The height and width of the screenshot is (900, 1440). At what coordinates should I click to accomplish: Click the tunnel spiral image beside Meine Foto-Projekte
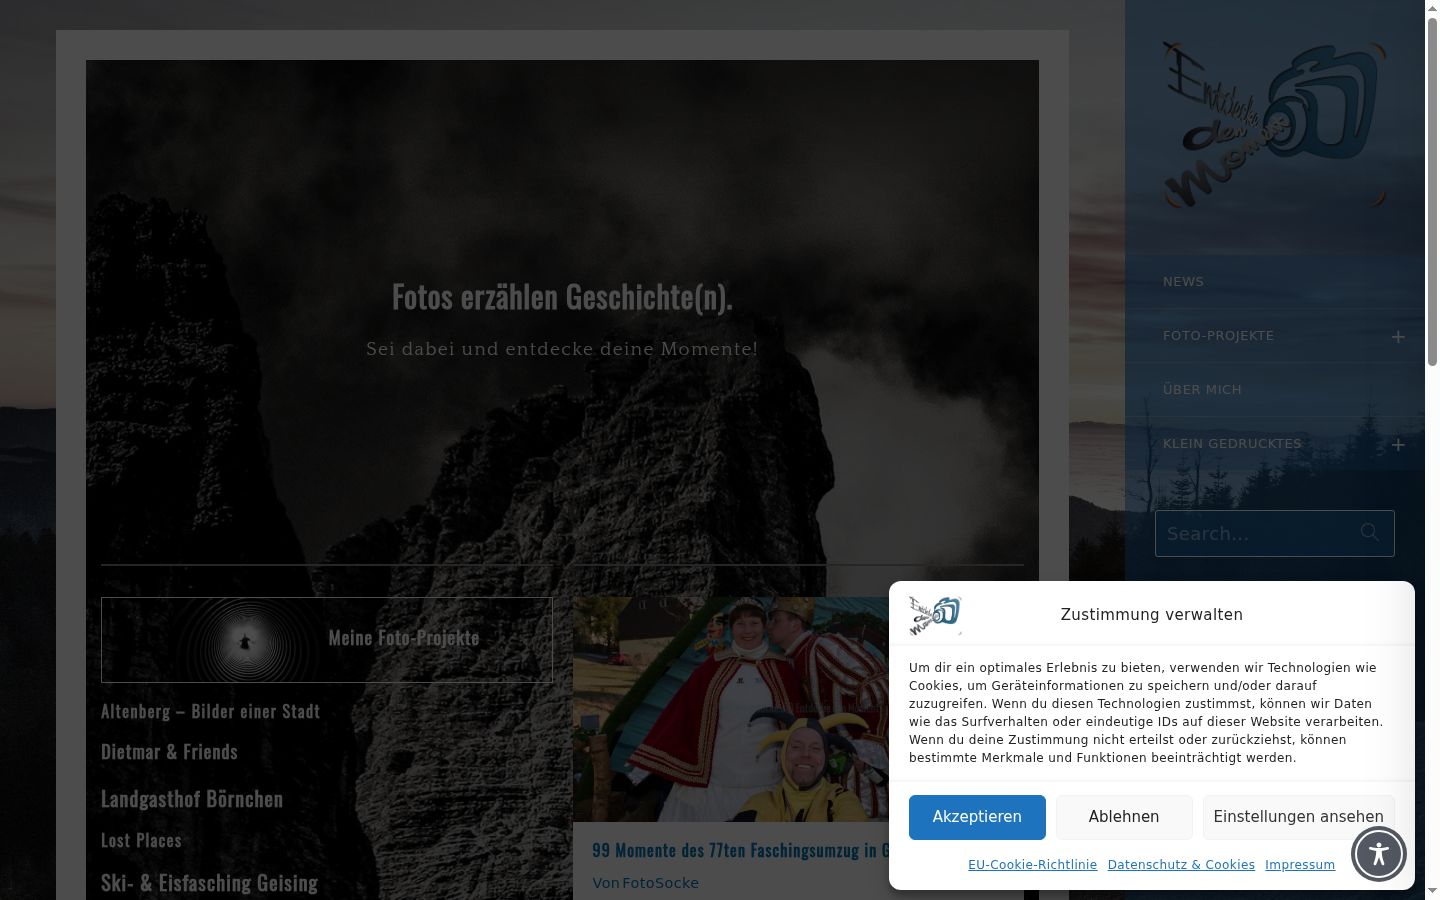(x=245, y=640)
